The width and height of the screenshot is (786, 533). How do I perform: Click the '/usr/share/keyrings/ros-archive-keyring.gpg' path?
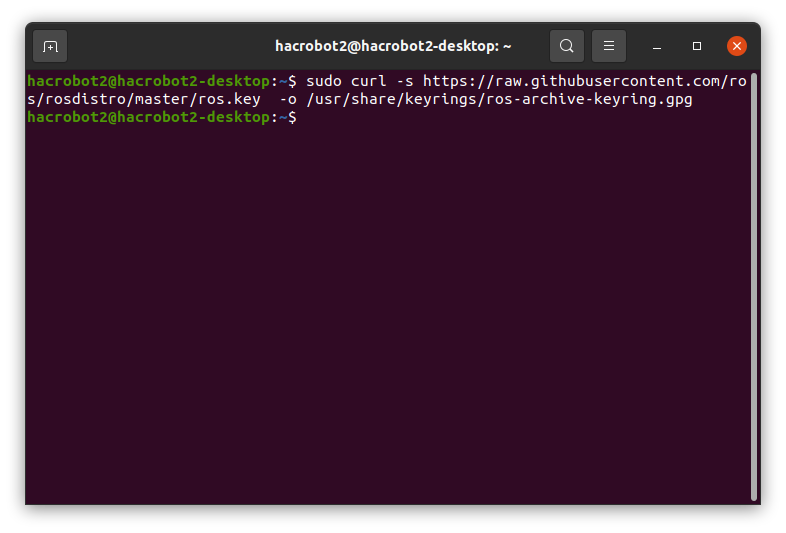tap(499, 99)
